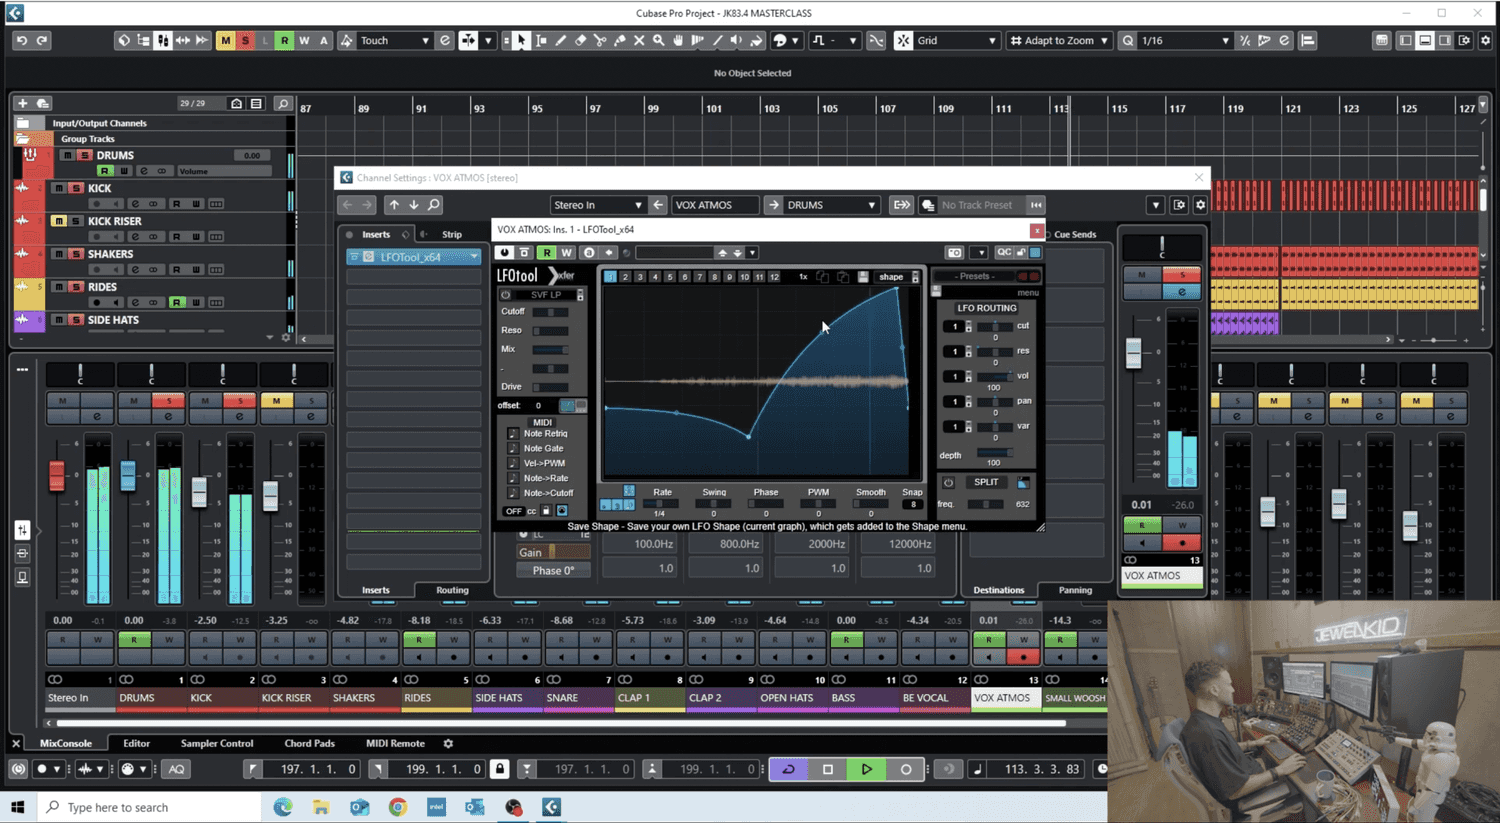Image resolution: width=1500 pixels, height=823 pixels.
Task: Switch to the Chord Pads tab
Action: [309, 744]
